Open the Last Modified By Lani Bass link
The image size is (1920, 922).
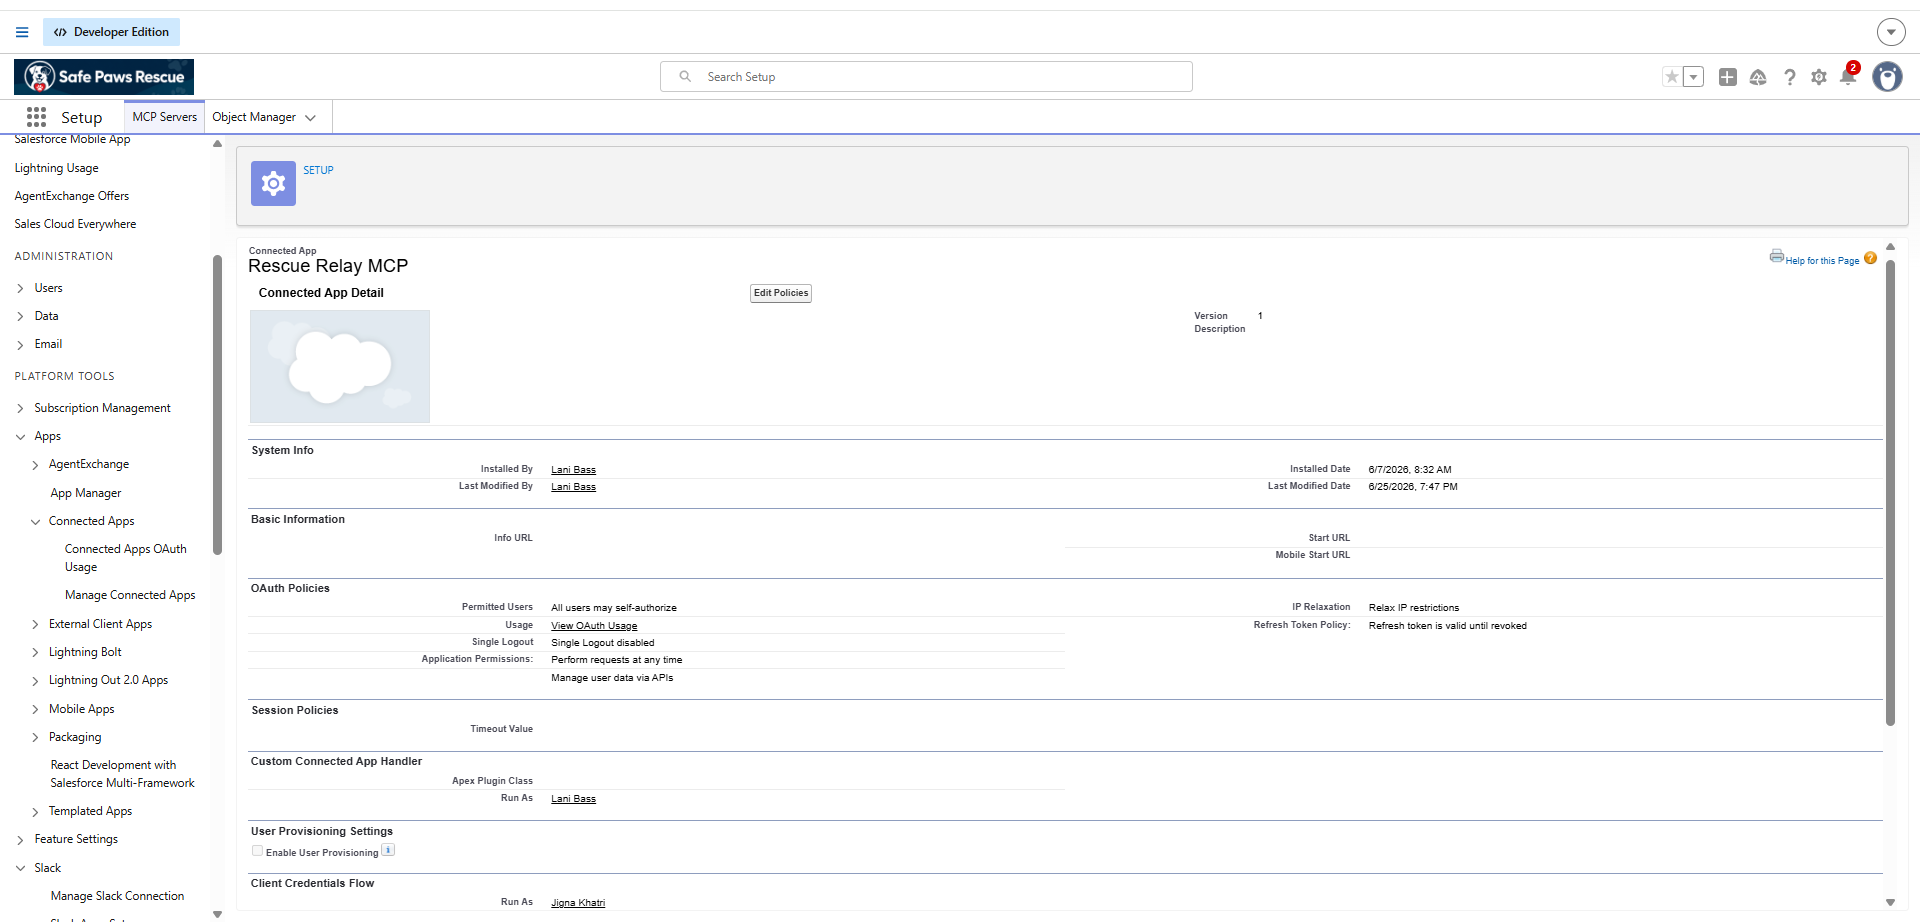click(x=573, y=487)
